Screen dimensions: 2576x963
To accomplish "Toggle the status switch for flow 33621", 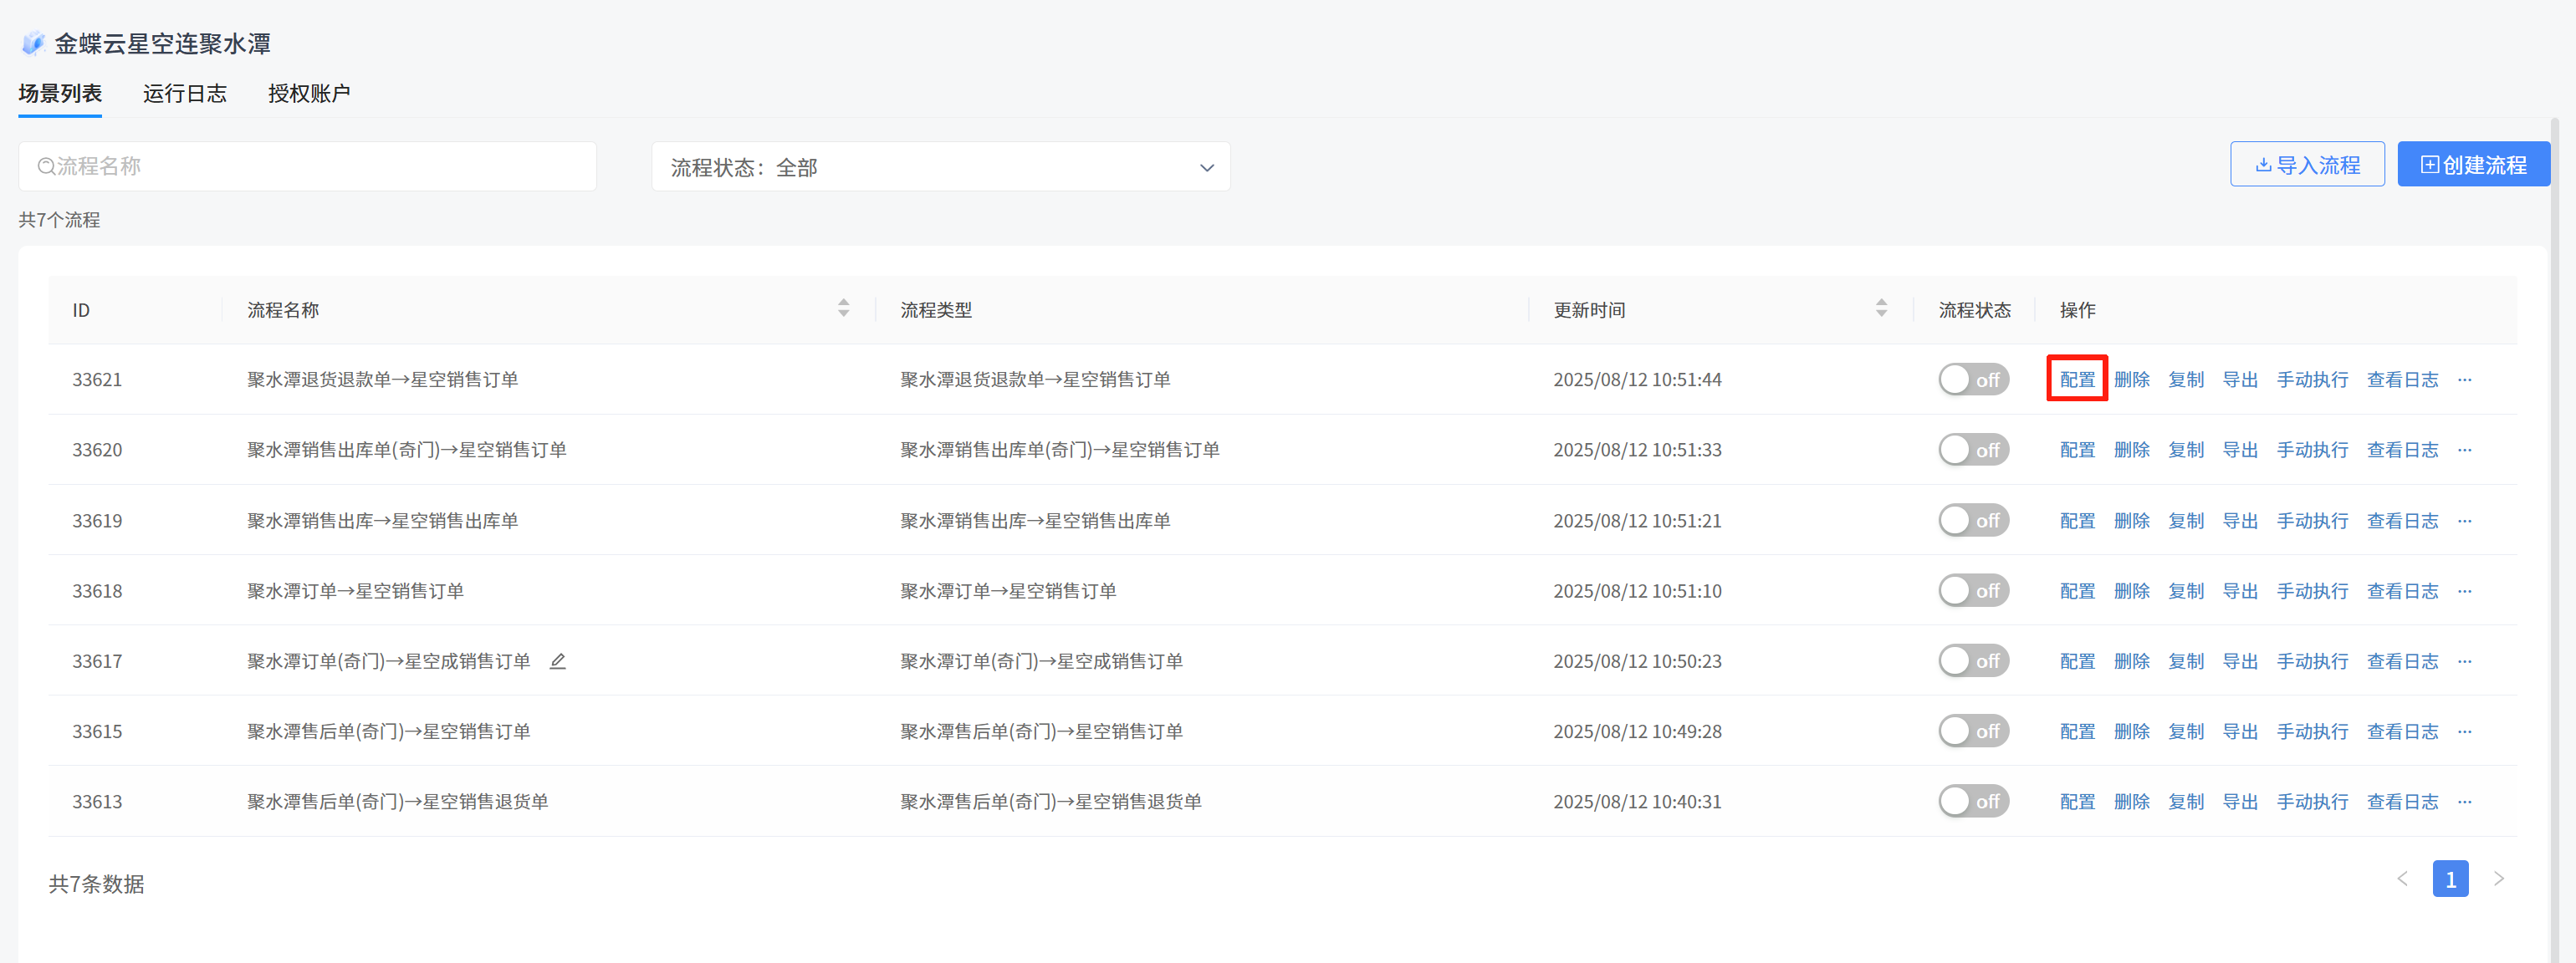I will 1973,380.
